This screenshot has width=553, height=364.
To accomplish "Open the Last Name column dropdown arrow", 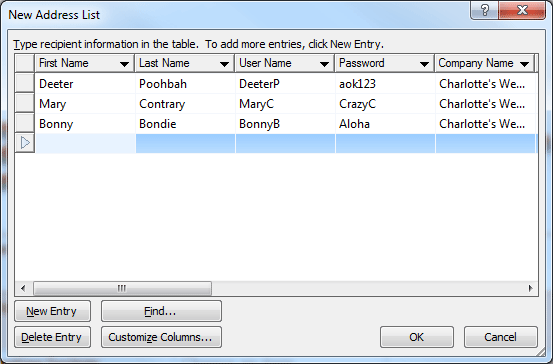I will point(224,64).
